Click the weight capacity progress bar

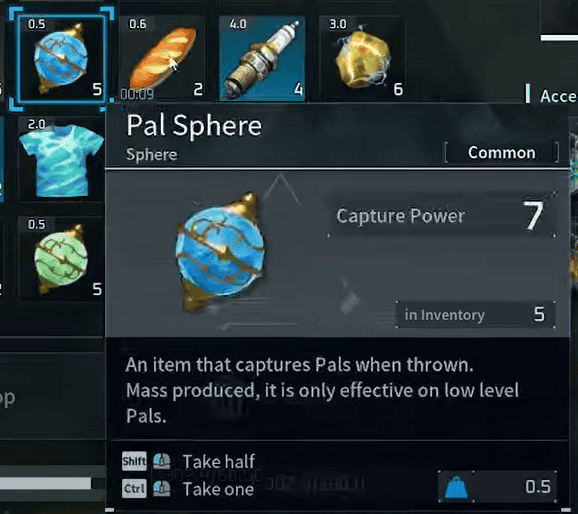click(45, 483)
